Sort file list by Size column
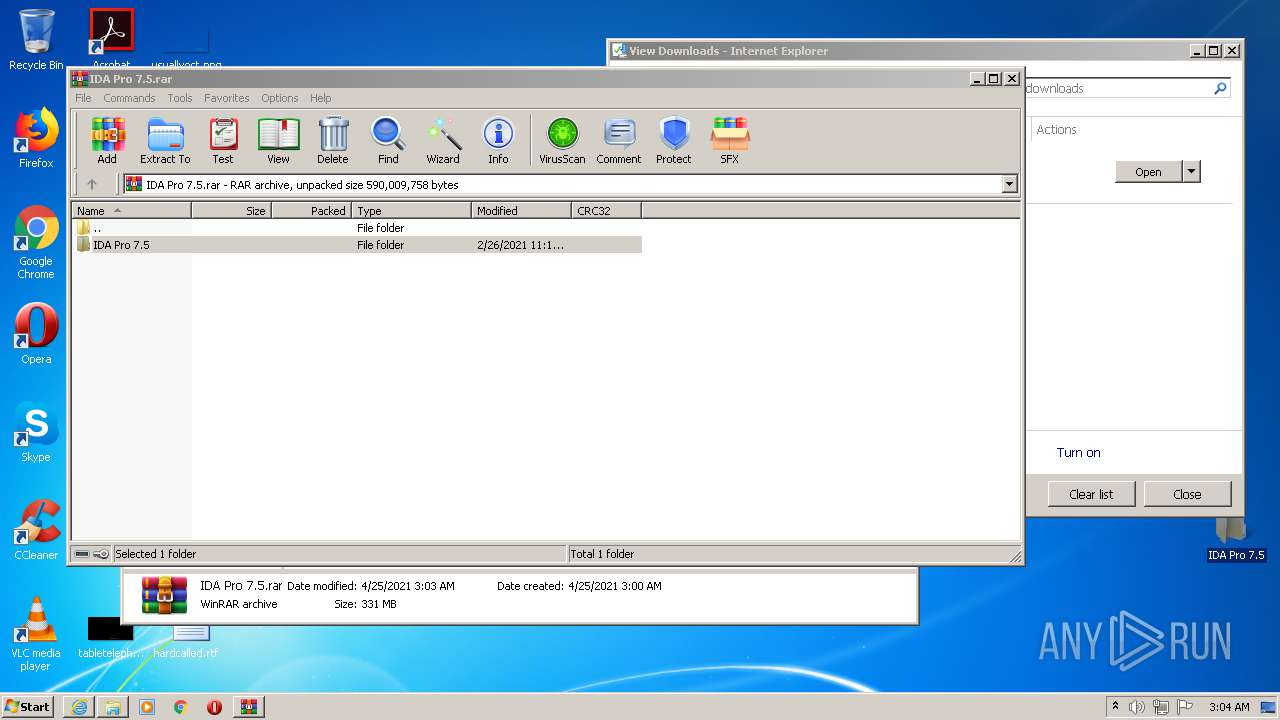 232,211
